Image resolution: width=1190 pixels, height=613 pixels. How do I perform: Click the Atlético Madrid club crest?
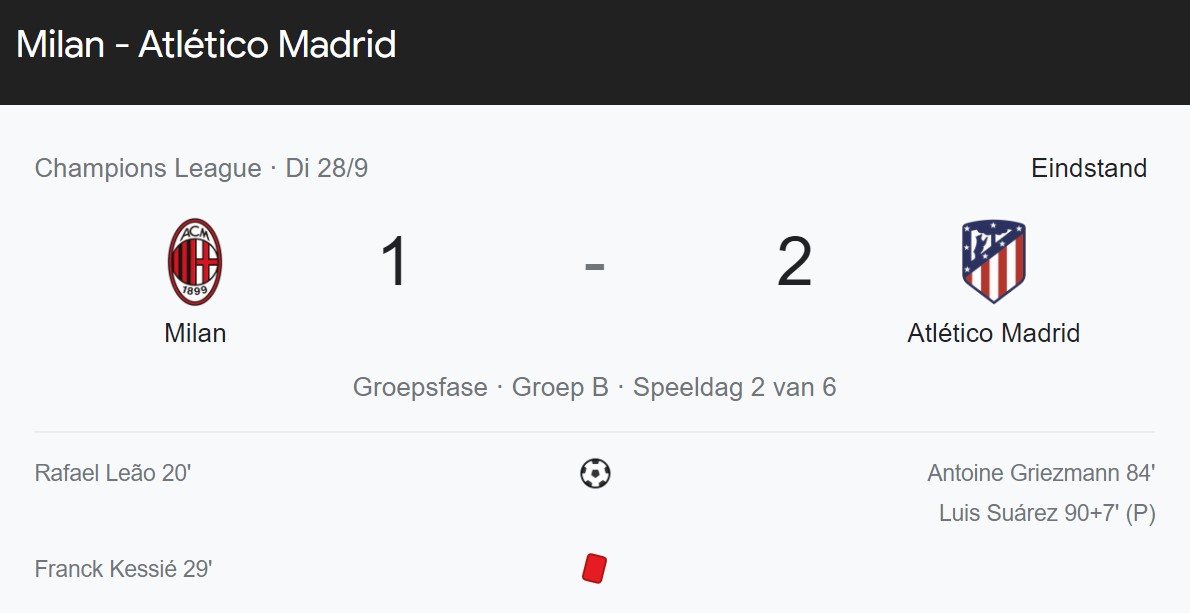point(993,262)
